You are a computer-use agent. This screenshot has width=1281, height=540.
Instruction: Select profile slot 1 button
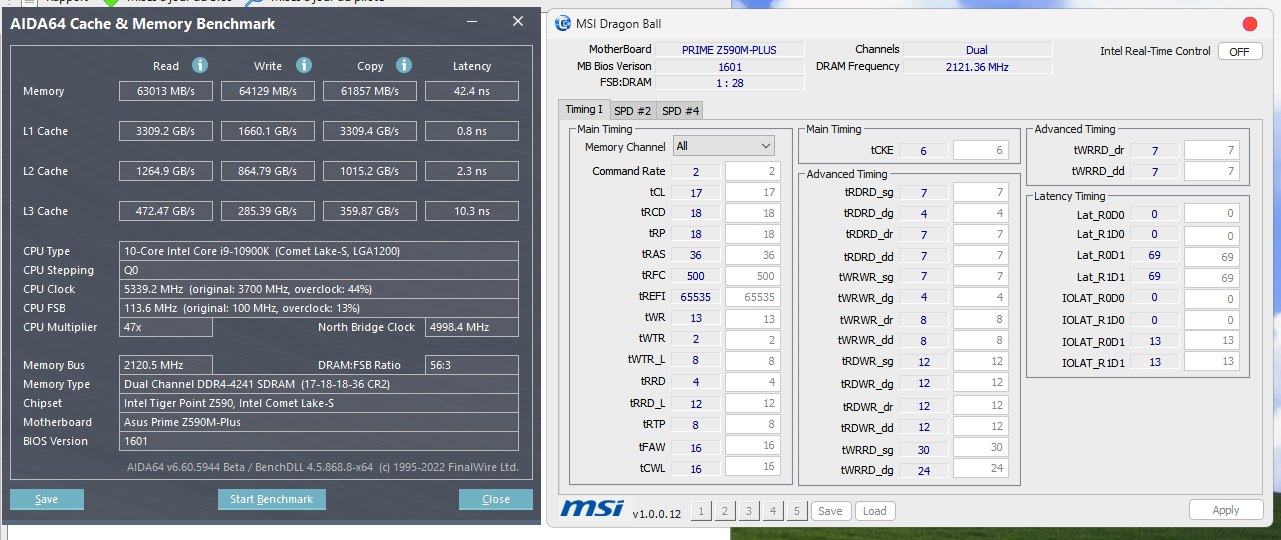click(701, 511)
